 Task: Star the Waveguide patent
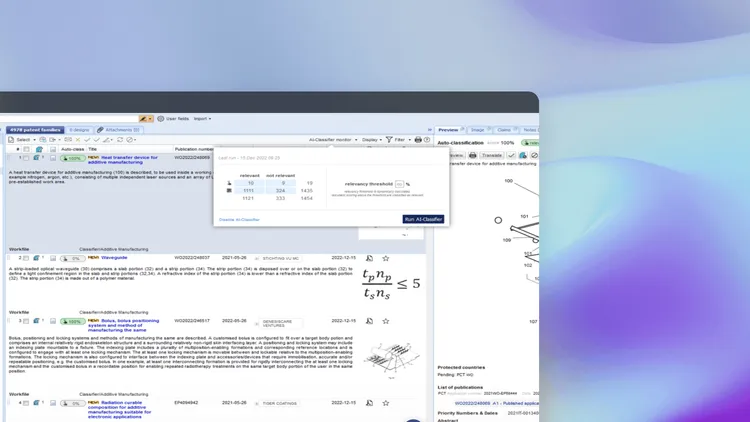tap(386, 258)
